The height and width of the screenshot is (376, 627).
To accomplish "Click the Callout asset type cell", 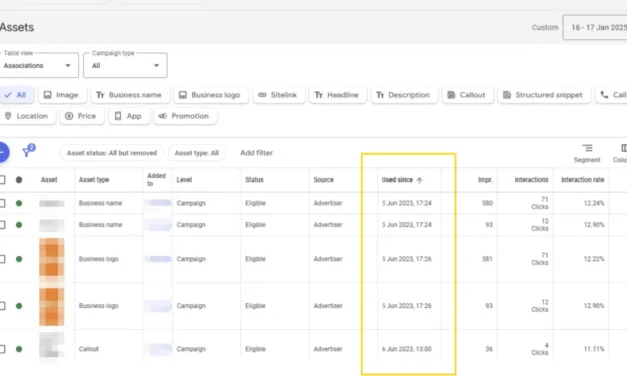I will pos(89,349).
